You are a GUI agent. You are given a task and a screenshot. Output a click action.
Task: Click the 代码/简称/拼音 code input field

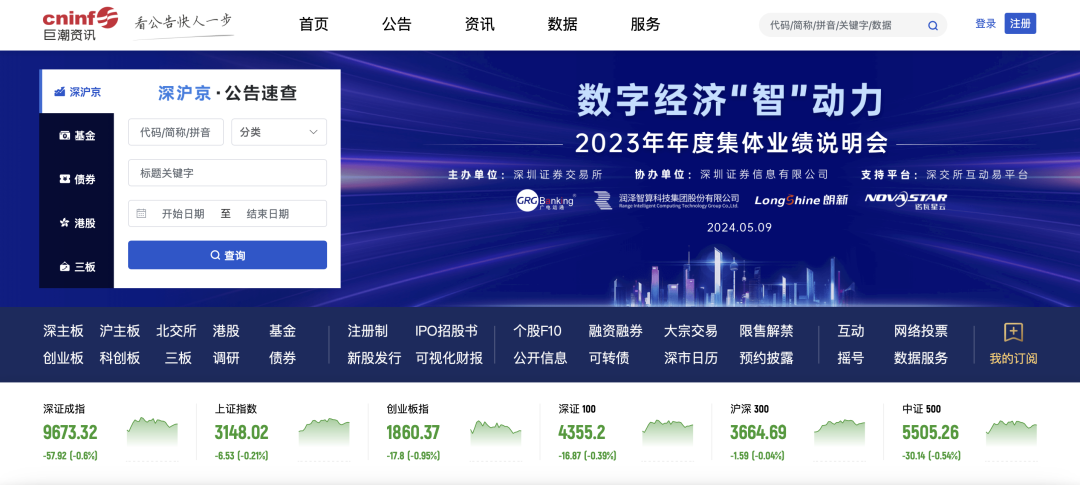(175, 132)
